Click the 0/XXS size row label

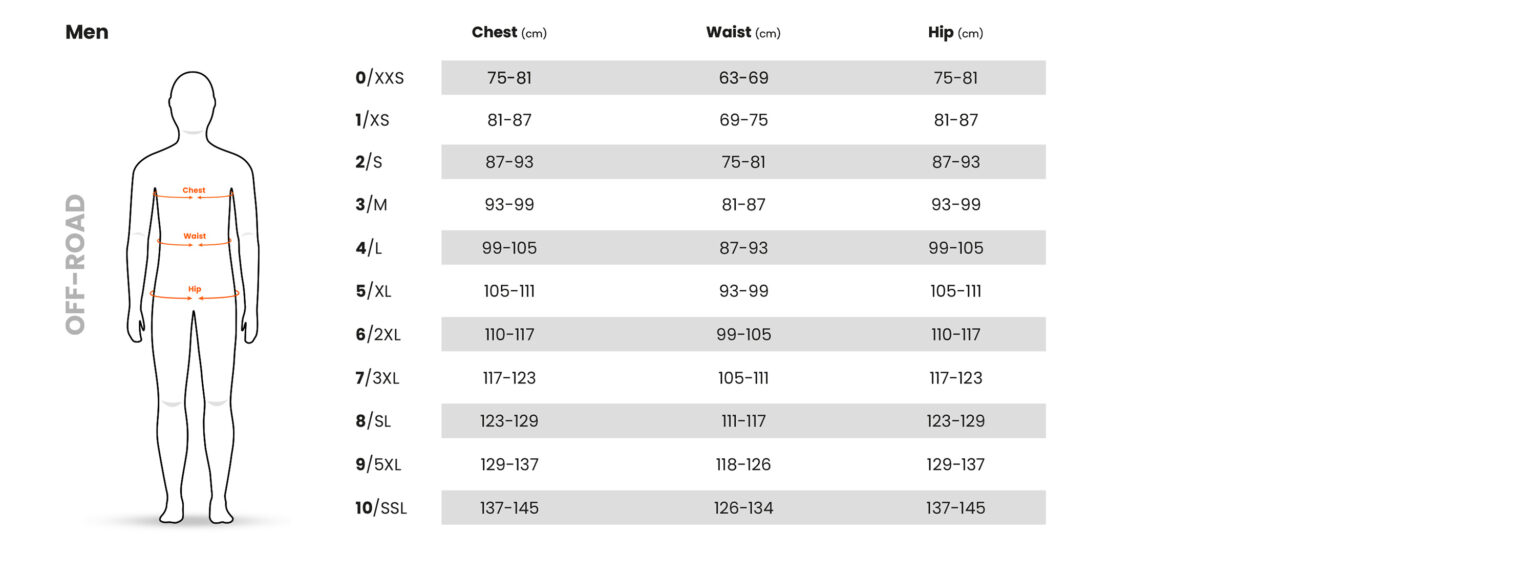point(380,77)
